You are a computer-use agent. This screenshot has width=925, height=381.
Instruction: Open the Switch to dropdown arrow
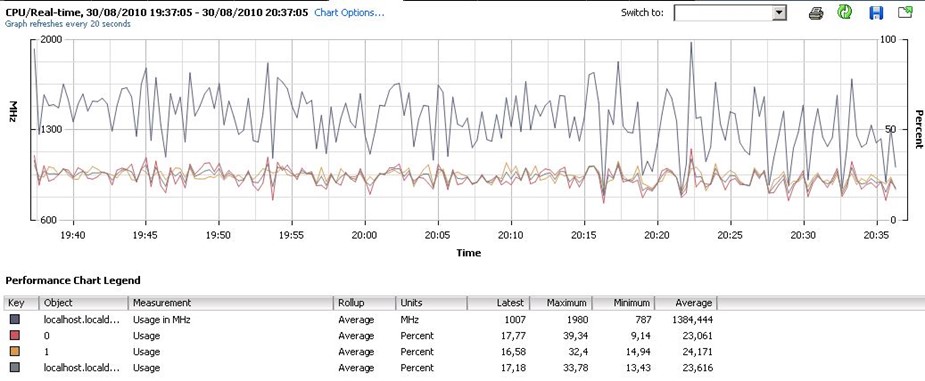click(779, 13)
